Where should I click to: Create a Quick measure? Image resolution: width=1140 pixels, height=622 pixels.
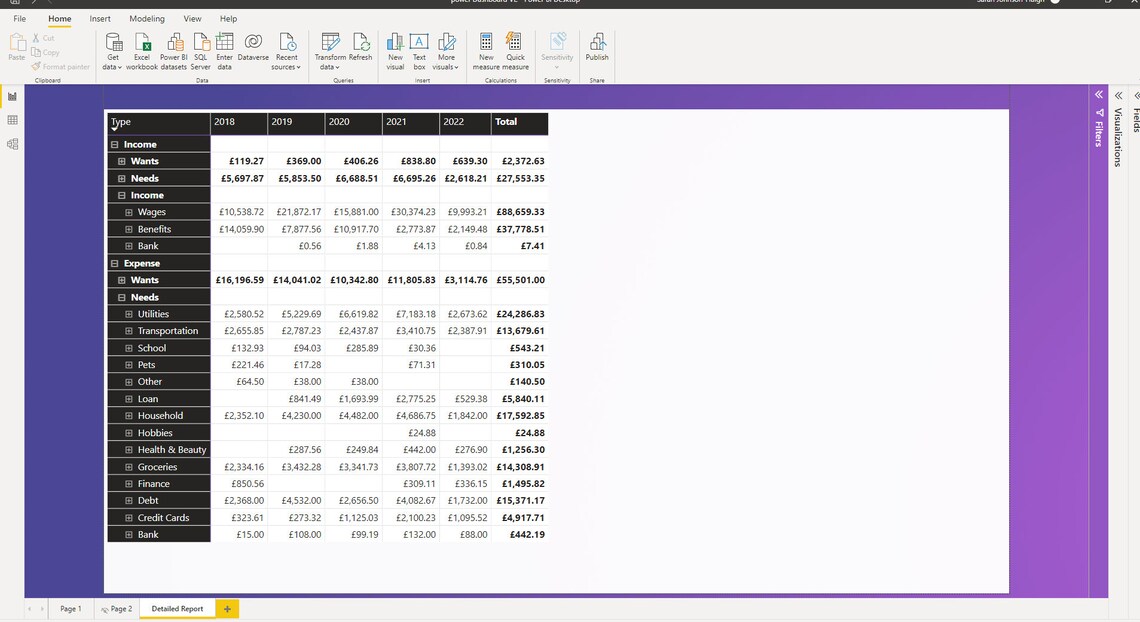click(513, 50)
